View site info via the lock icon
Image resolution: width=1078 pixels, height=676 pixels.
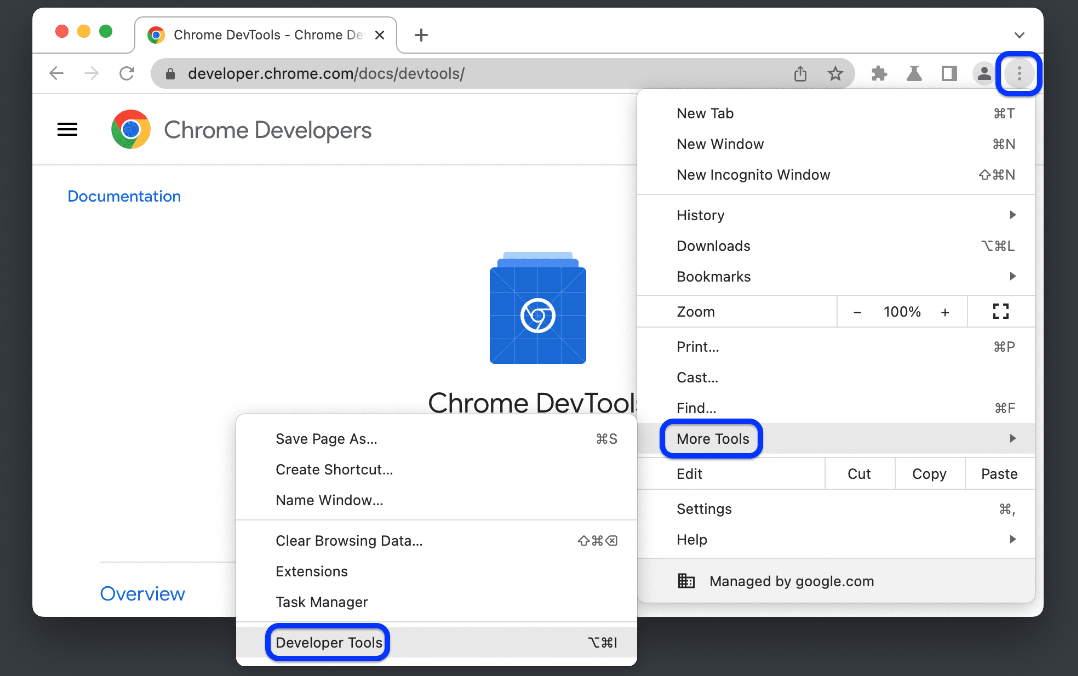(x=170, y=74)
